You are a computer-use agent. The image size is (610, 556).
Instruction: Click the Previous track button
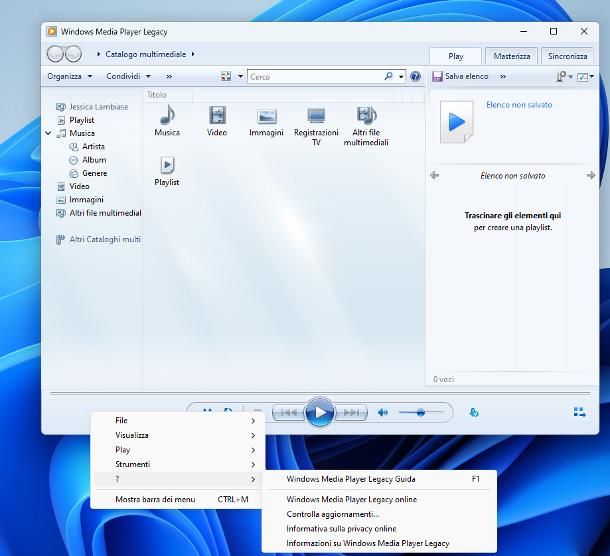coord(288,412)
